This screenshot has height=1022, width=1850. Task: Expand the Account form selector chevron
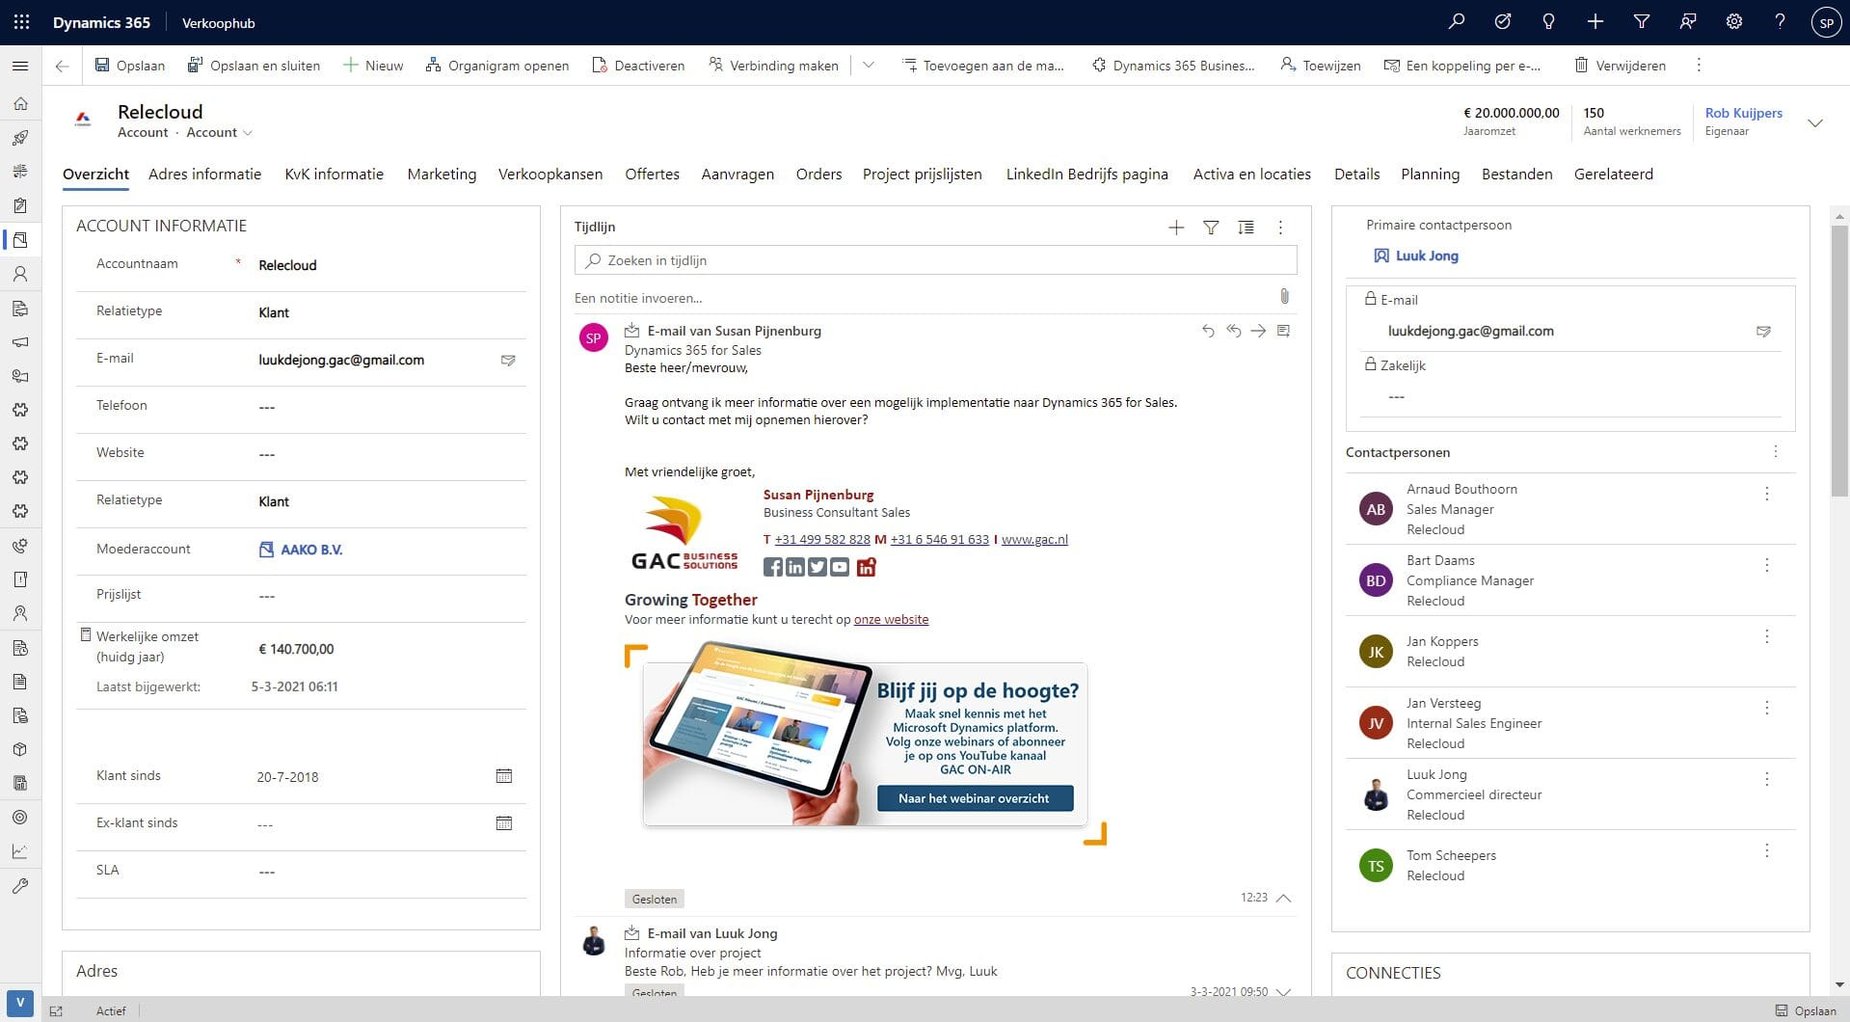(248, 133)
